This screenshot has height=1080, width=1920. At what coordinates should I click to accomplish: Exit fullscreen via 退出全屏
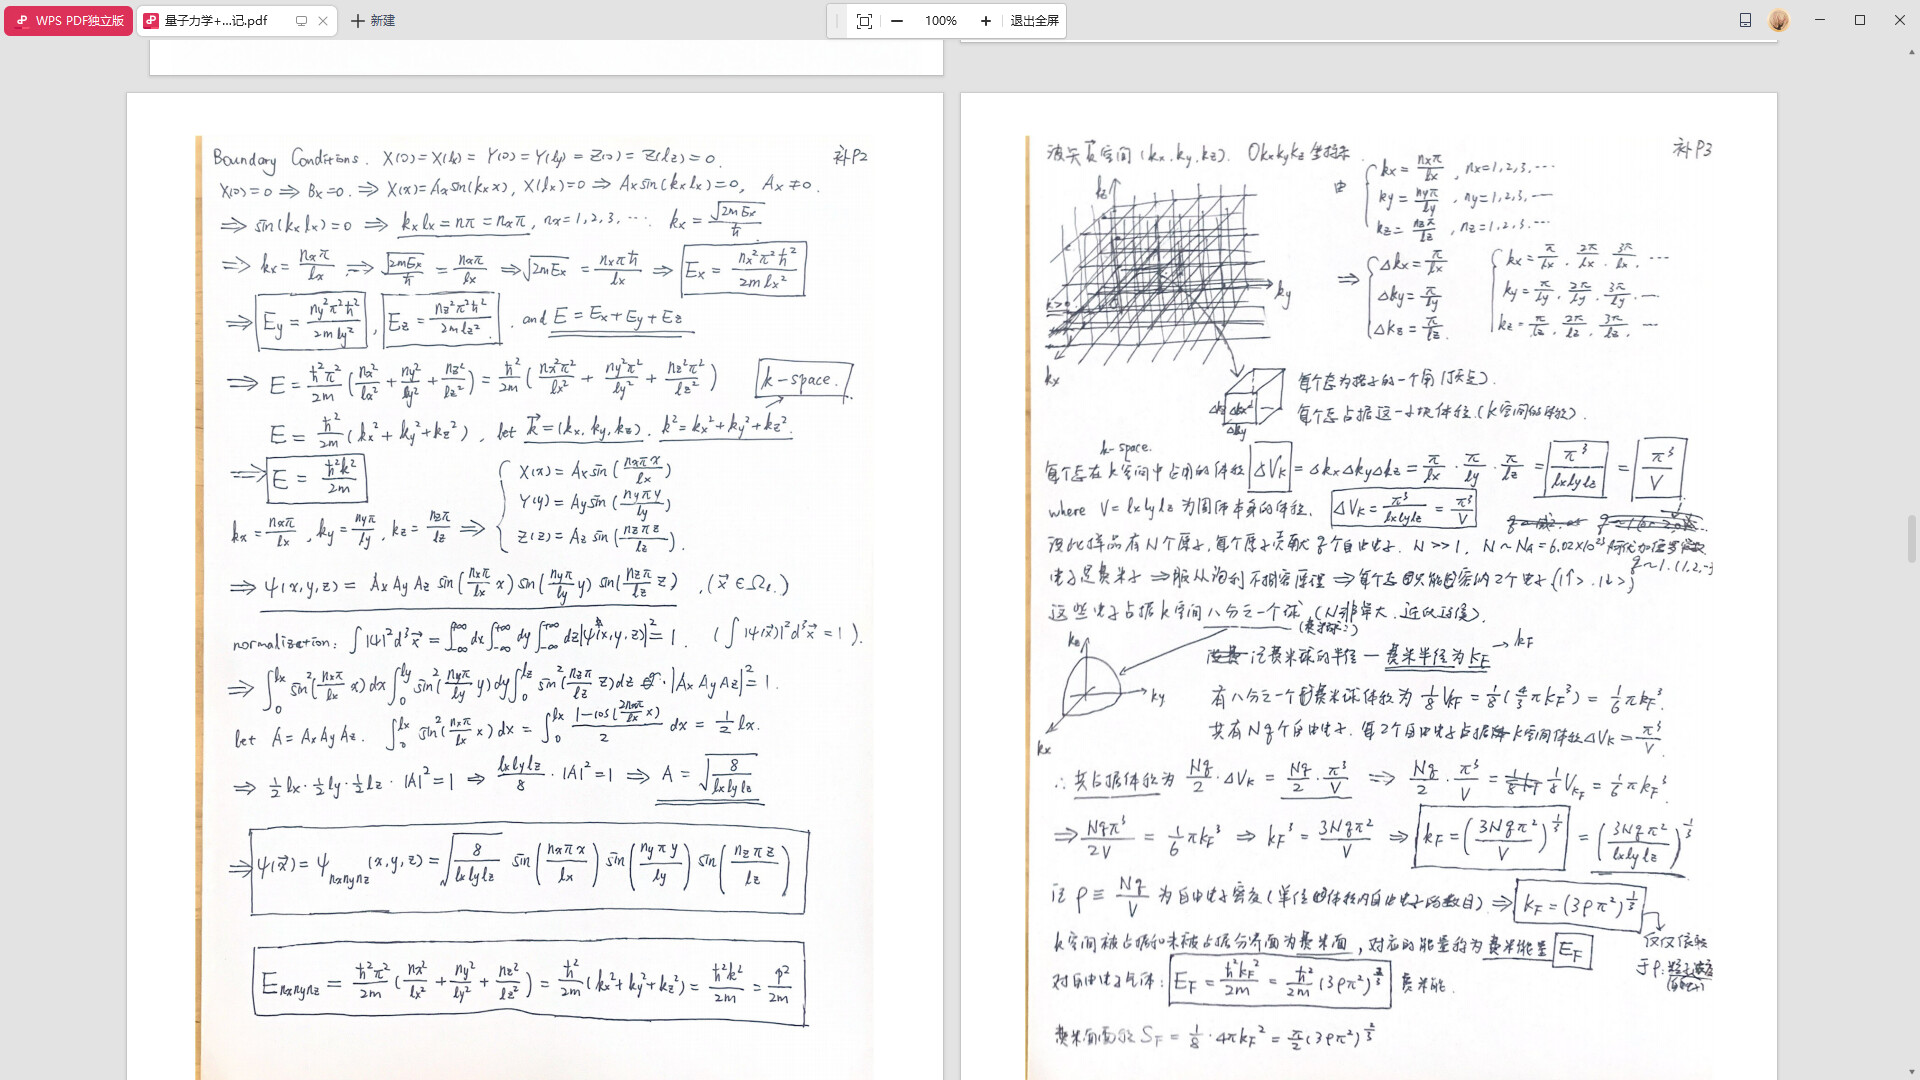tap(1034, 21)
